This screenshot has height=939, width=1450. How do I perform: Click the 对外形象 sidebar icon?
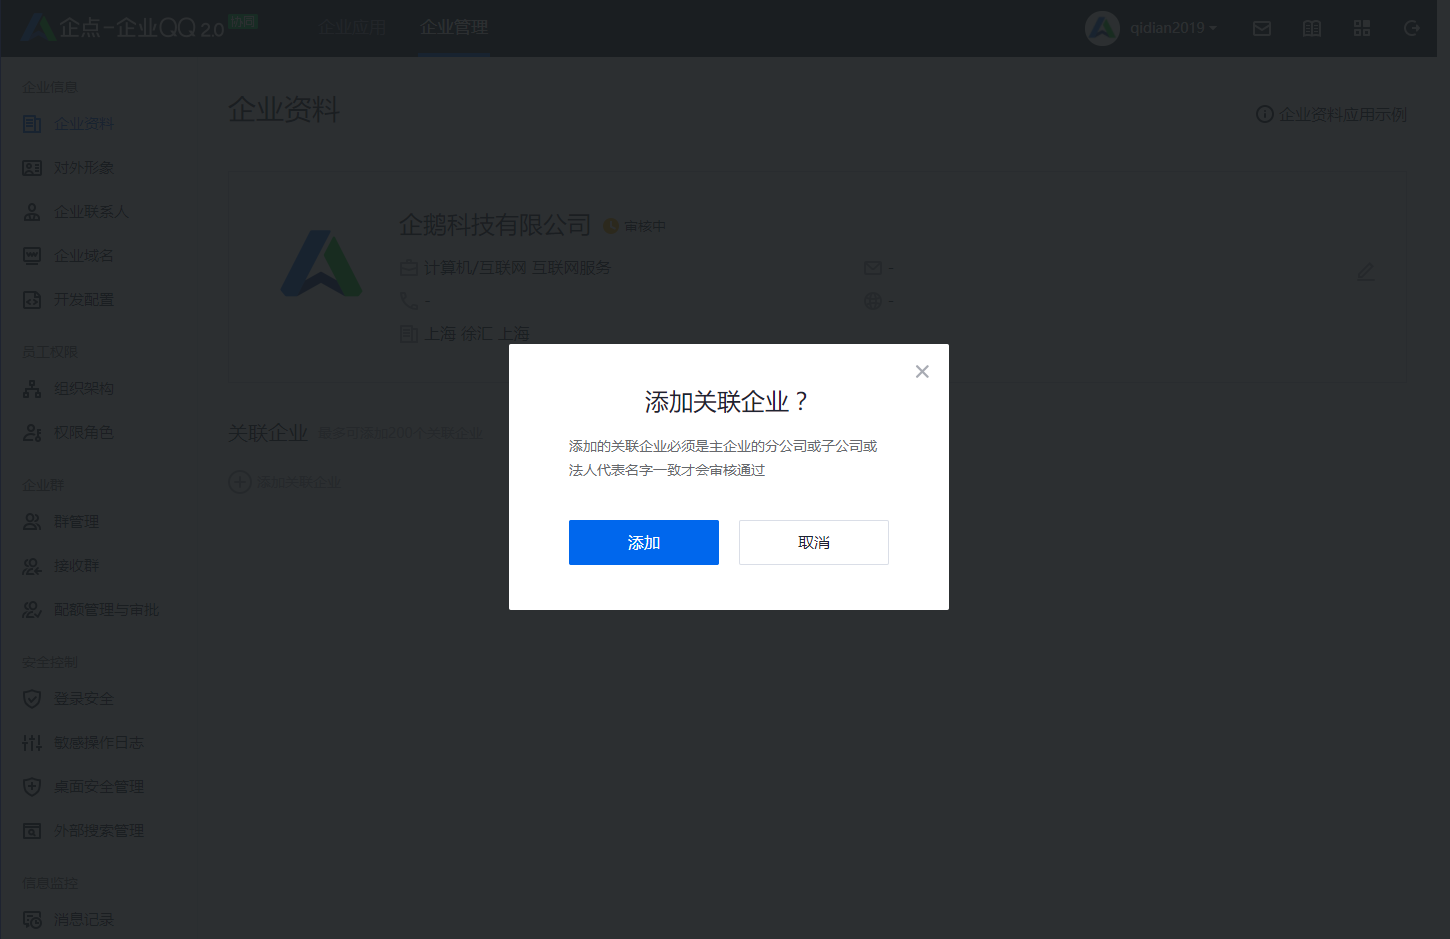32,168
